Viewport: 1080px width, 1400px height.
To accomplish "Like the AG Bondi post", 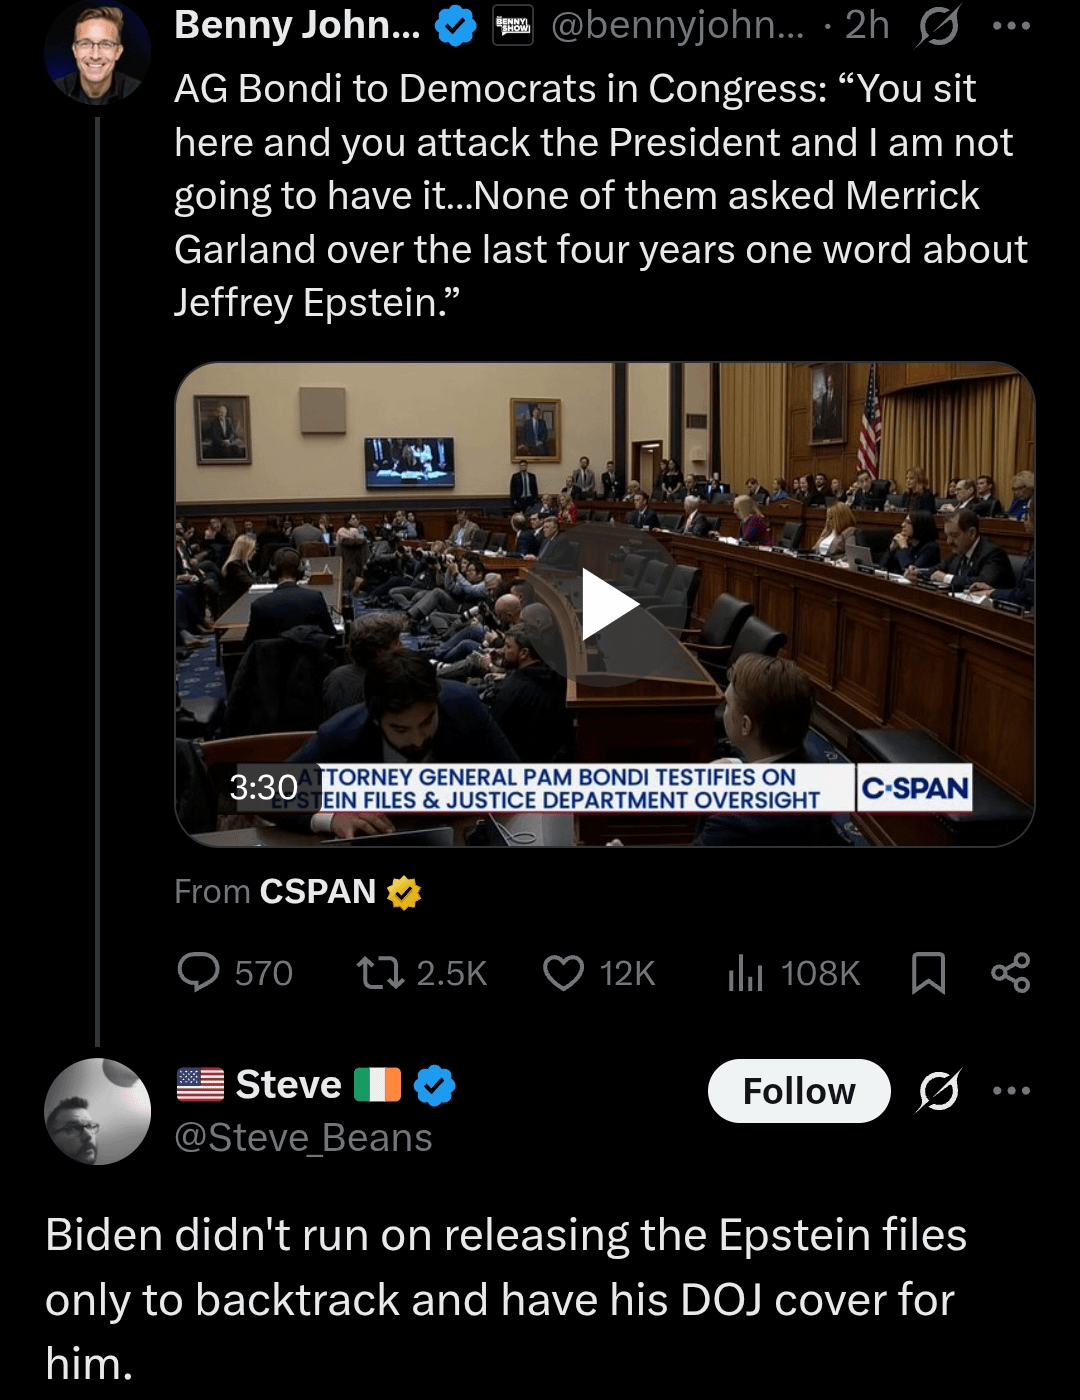I will pyautogui.click(x=563, y=972).
